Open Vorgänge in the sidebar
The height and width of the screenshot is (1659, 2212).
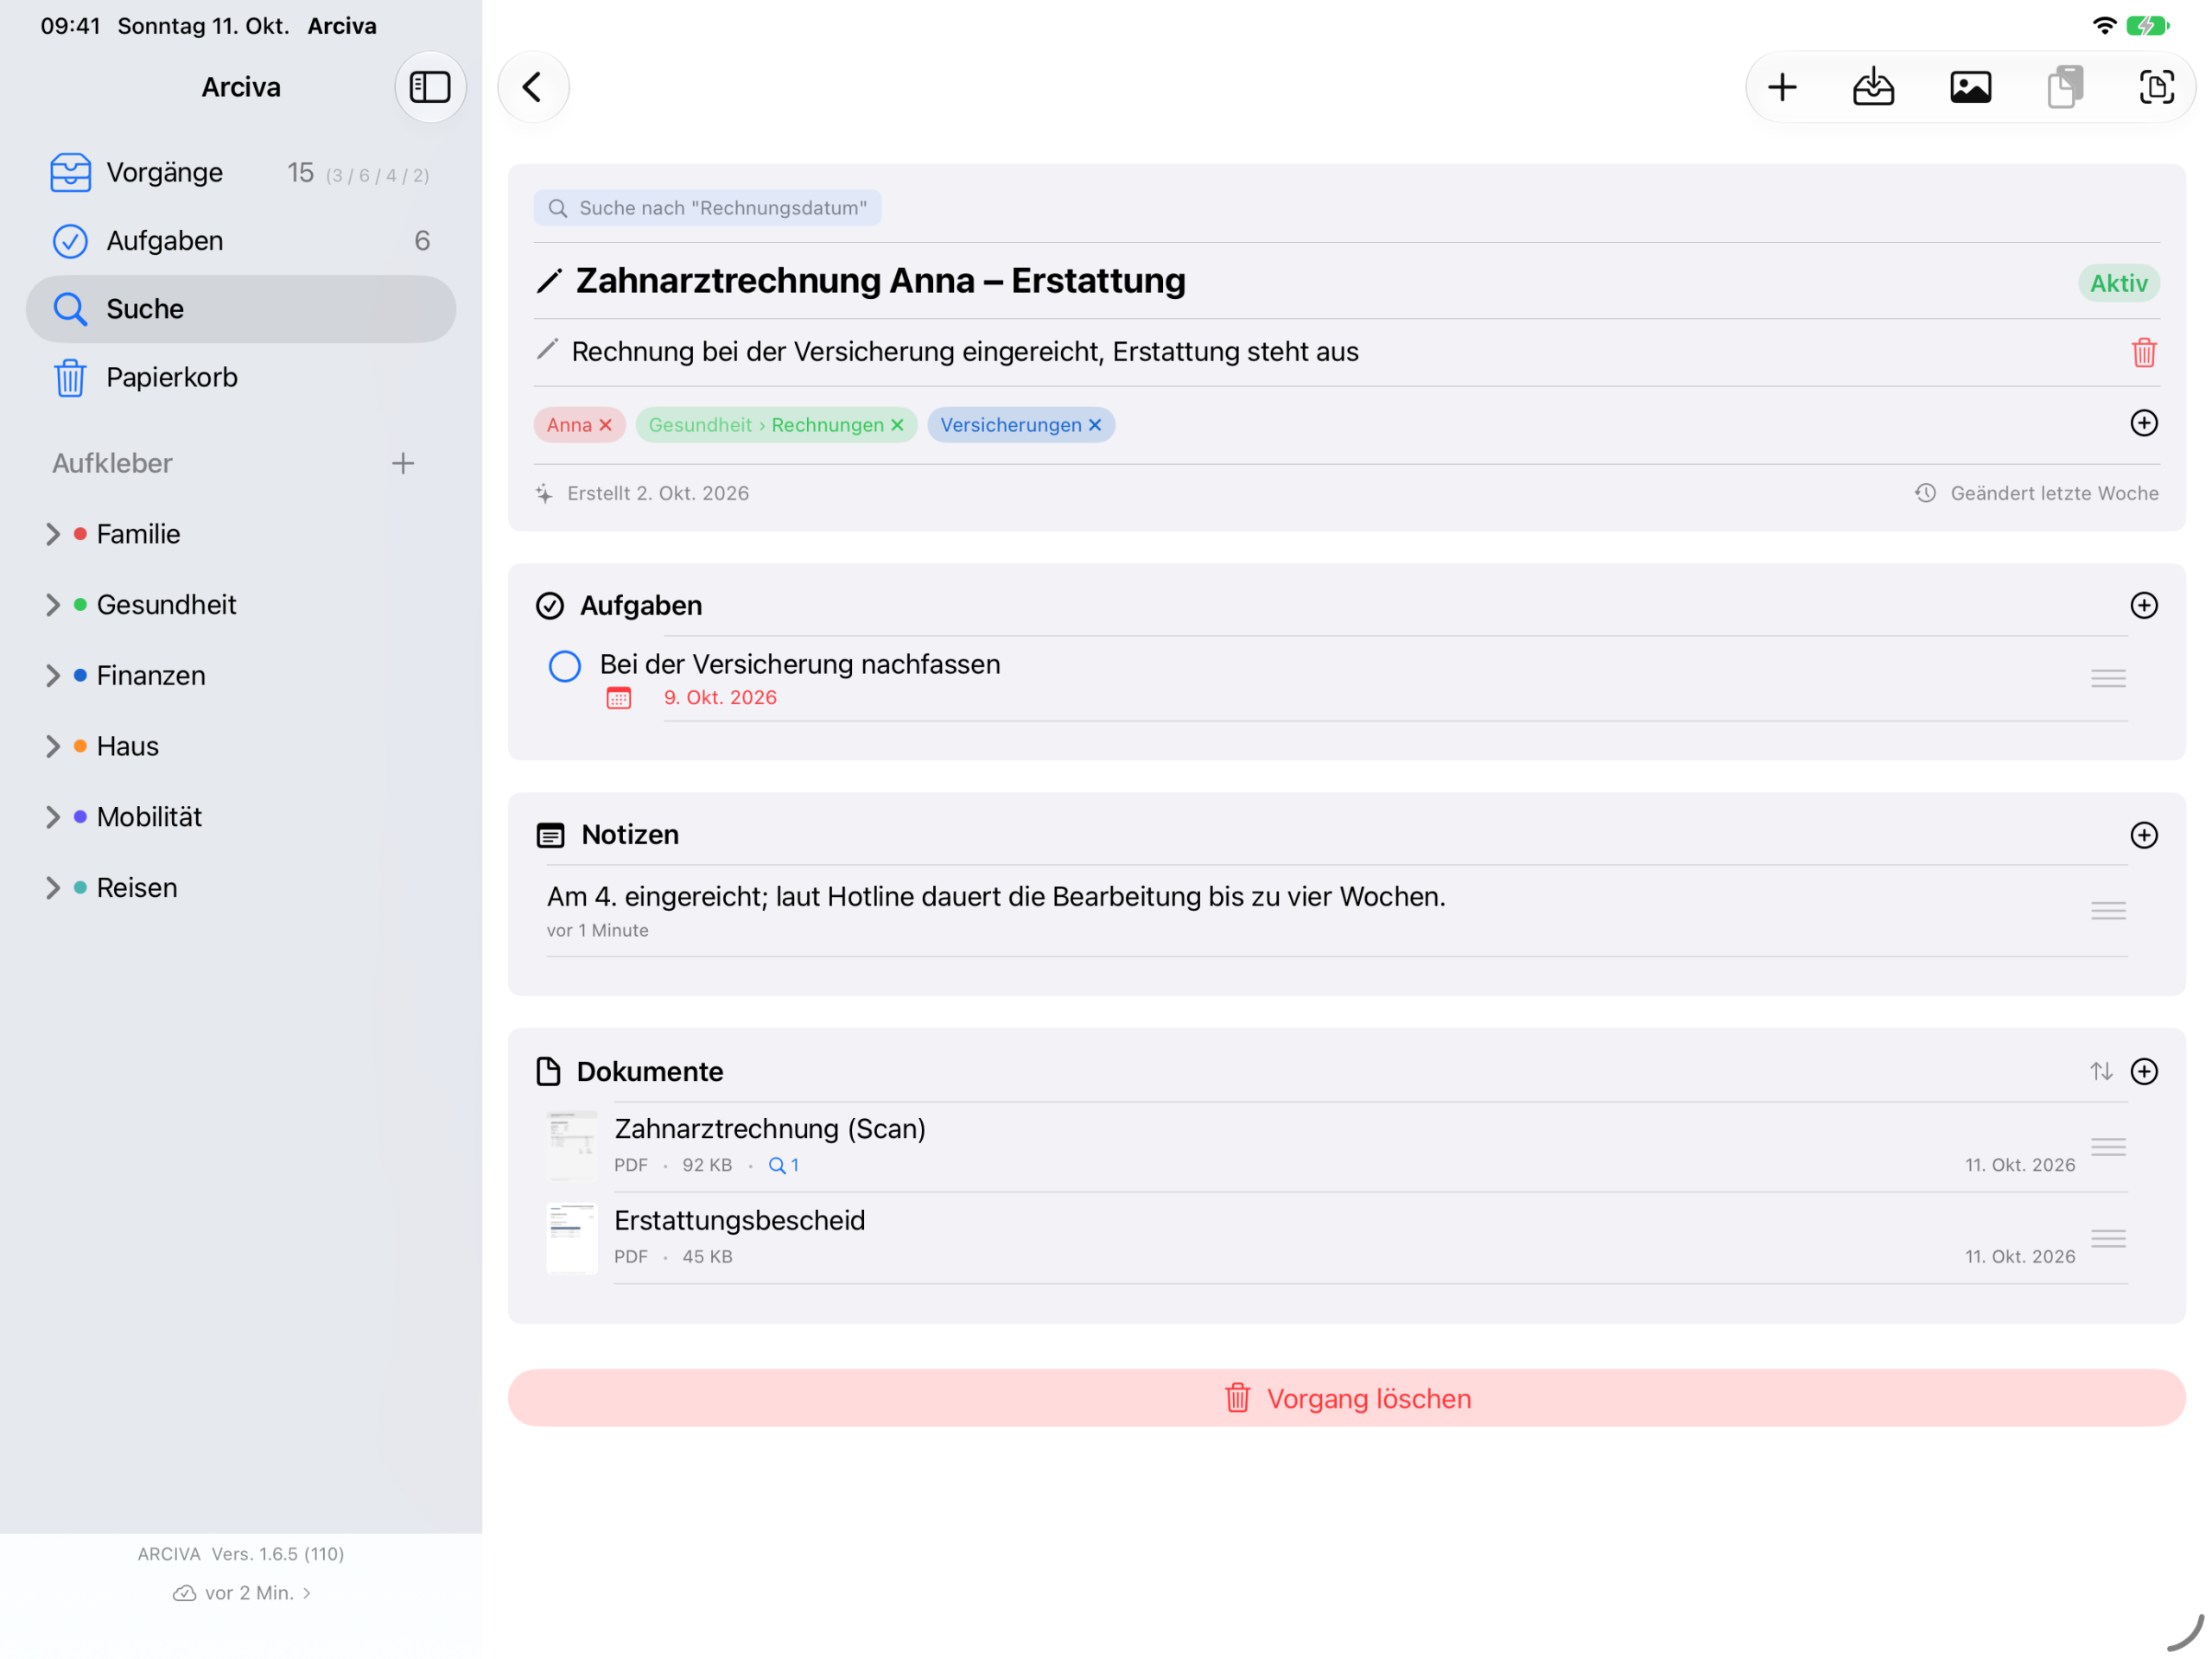click(241, 173)
